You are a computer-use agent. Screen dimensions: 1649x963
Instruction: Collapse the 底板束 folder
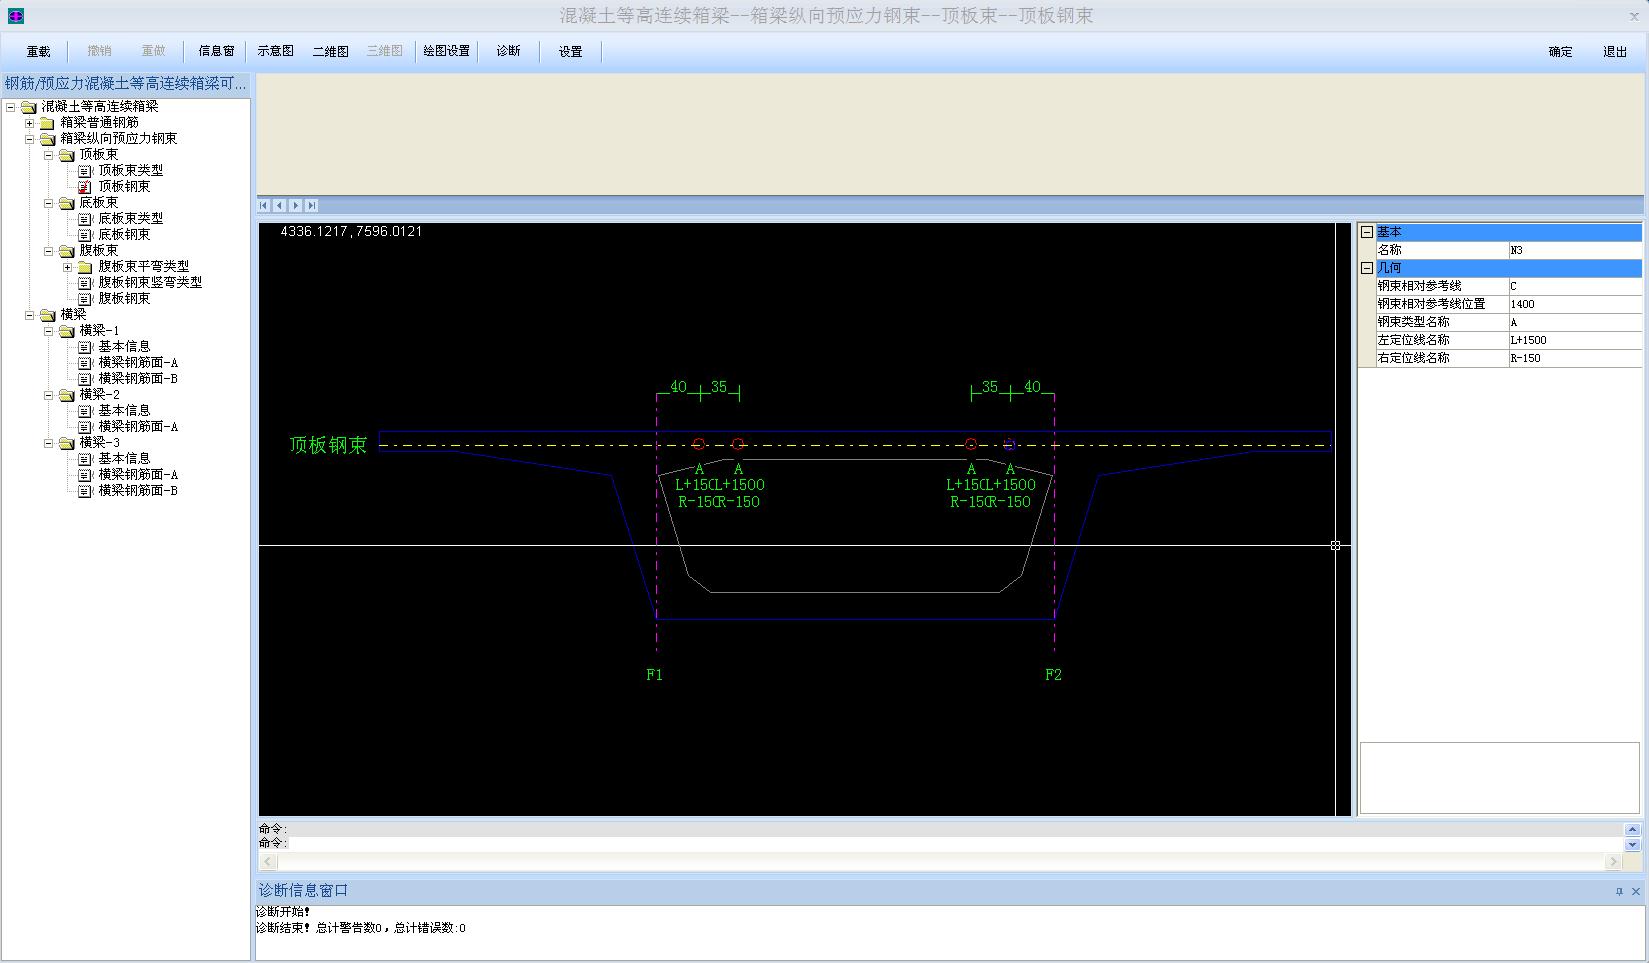[48, 203]
